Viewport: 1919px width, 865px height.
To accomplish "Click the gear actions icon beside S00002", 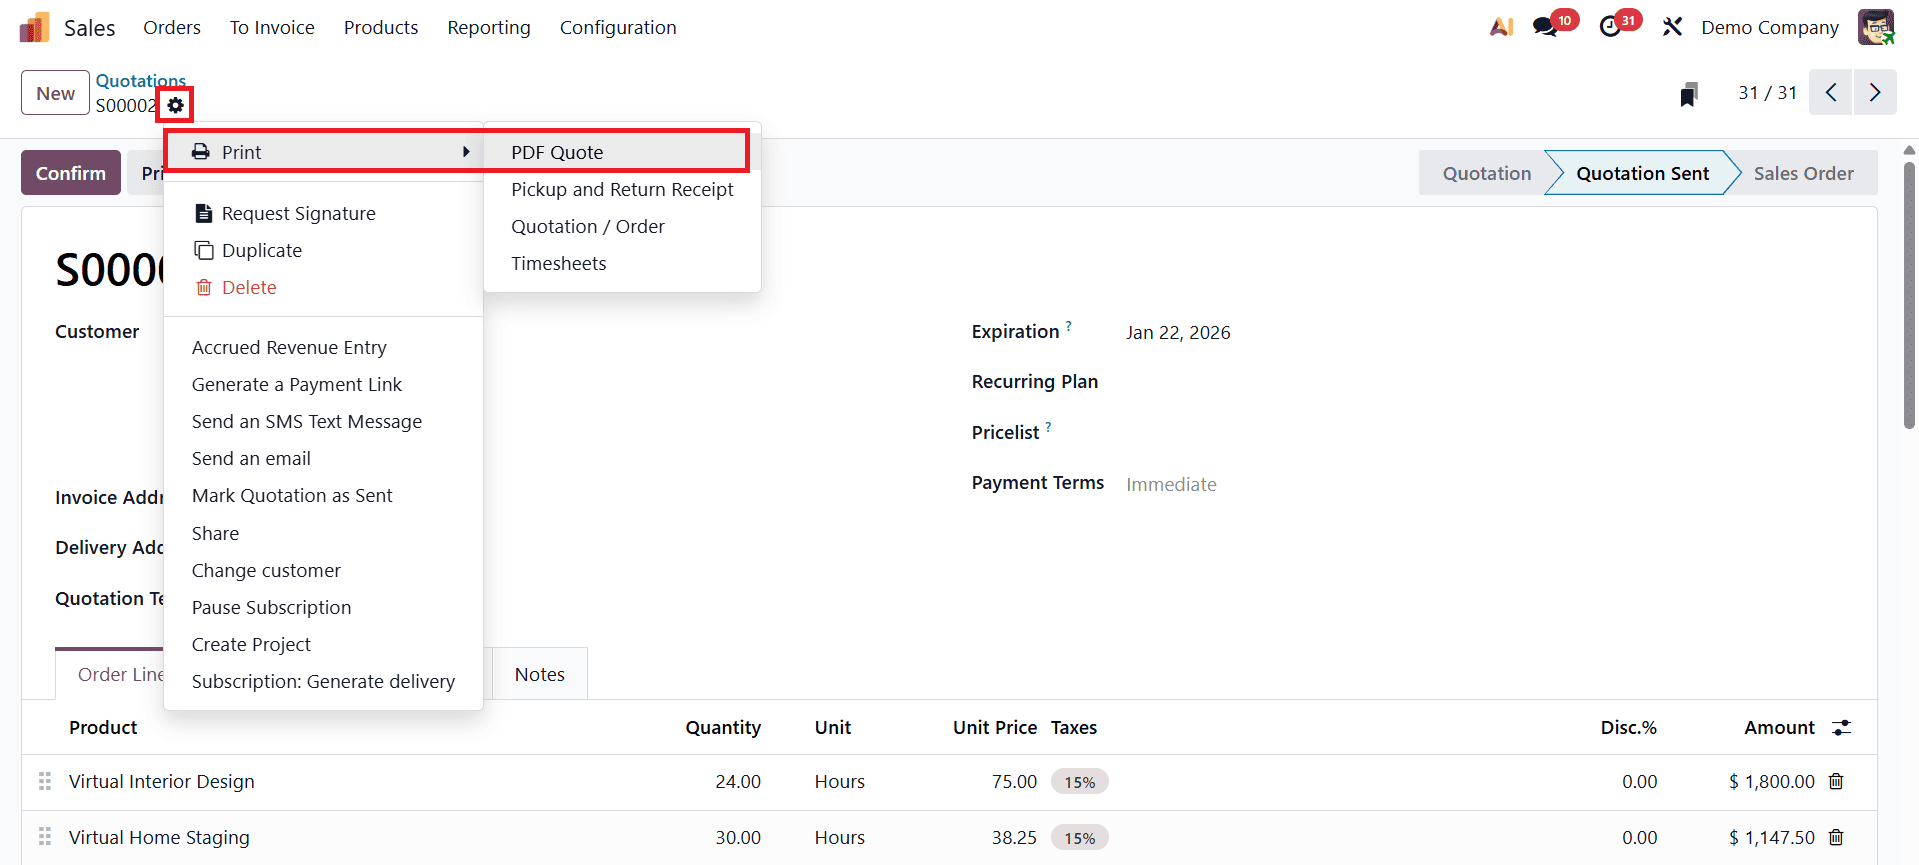I will click(x=176, y=105).
